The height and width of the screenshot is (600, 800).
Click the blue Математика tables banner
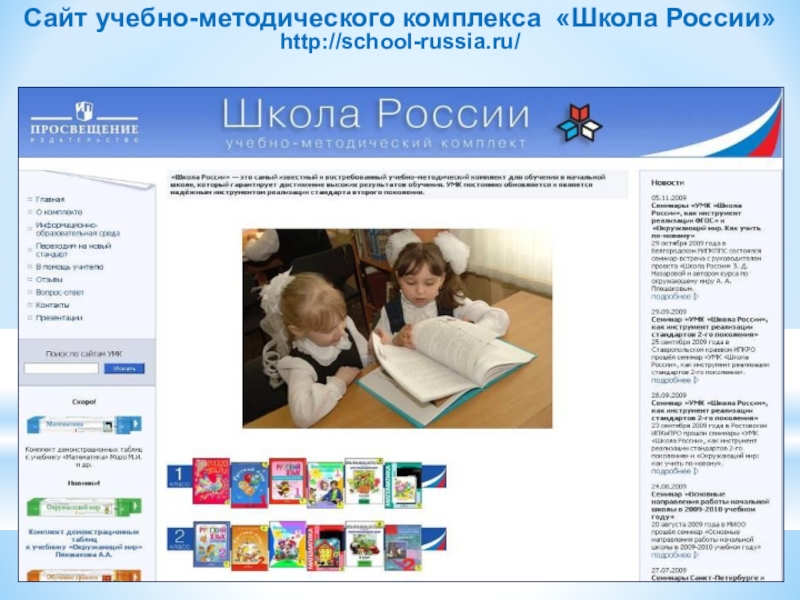pos(84,424)
